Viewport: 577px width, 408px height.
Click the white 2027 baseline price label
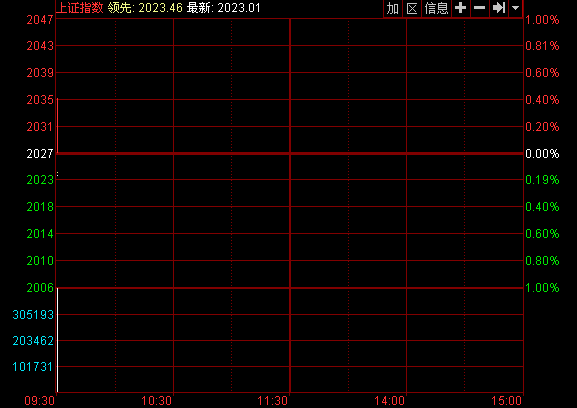(40, 153)
